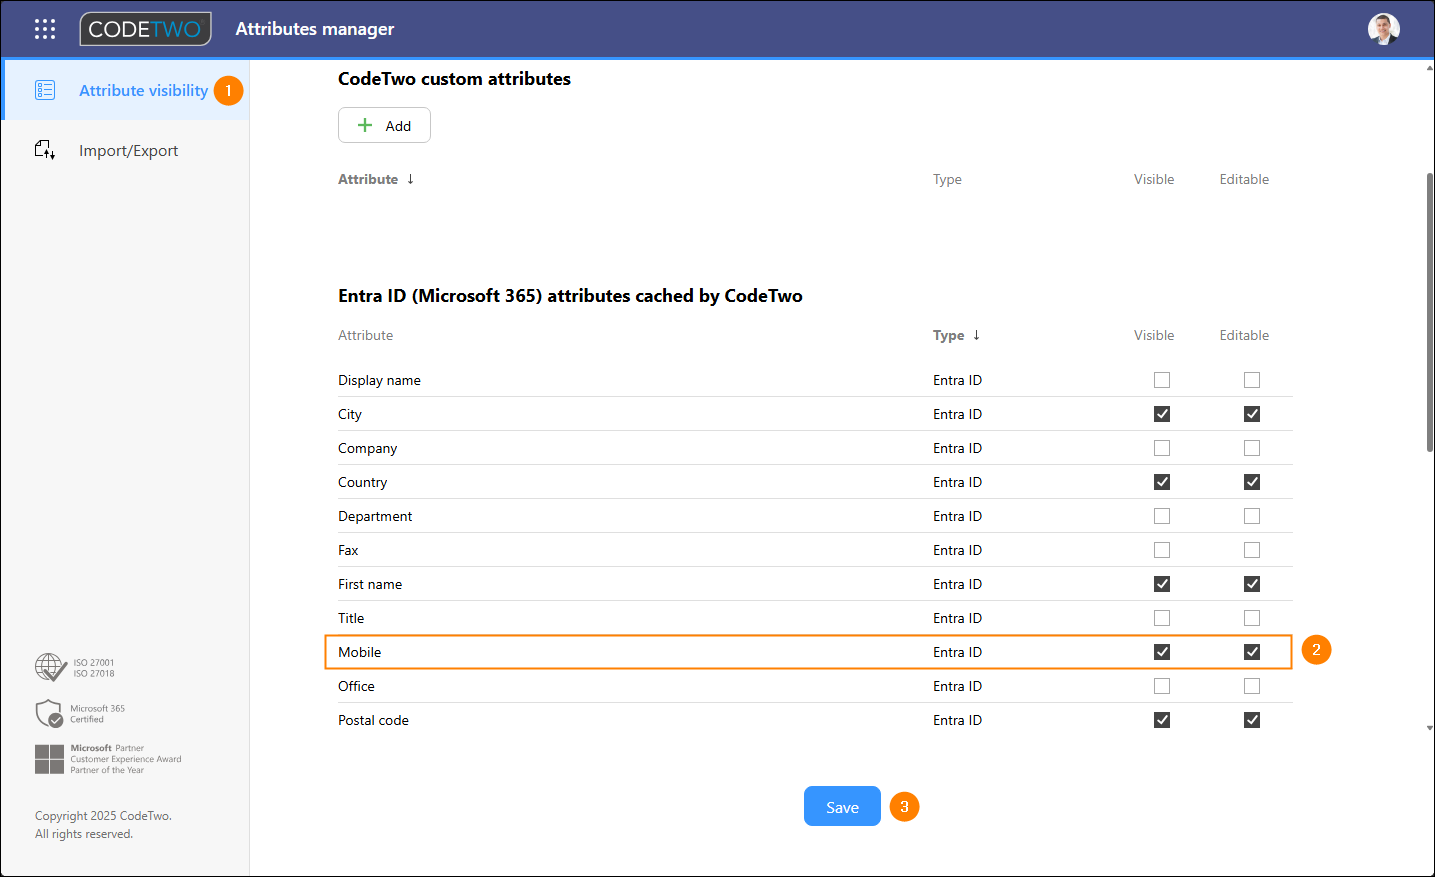Check the Visible checkbox for Company
This screenshot has height=877, width=1435.
click(1161, 448)
